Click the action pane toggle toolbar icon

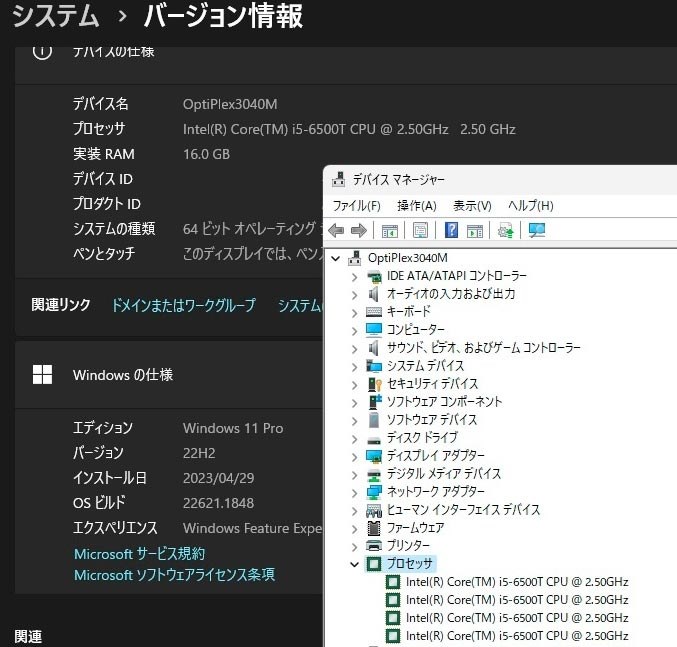tap(475, 230)
